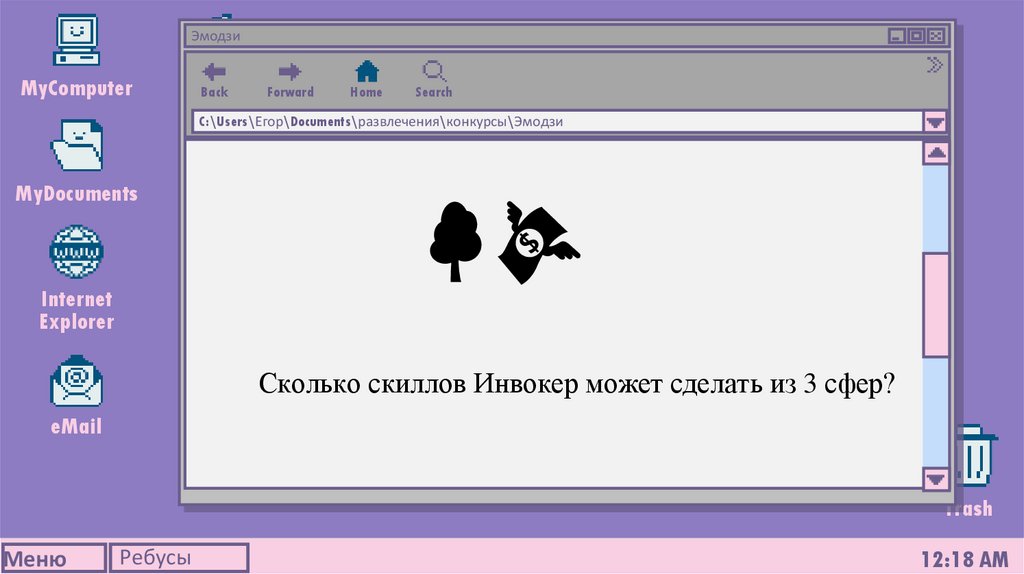
Task: Click the address bar path field
Action: coord(557,121)
